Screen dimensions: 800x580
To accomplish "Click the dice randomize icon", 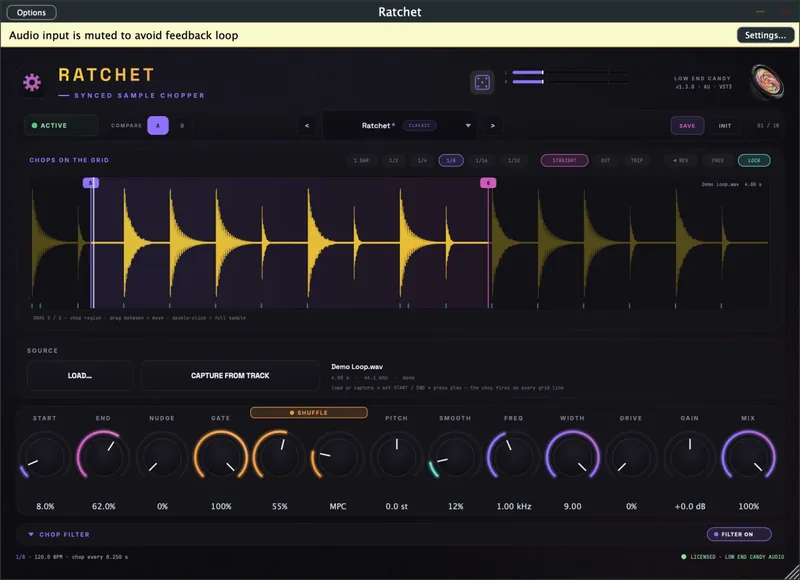I will tap(482, 82).
